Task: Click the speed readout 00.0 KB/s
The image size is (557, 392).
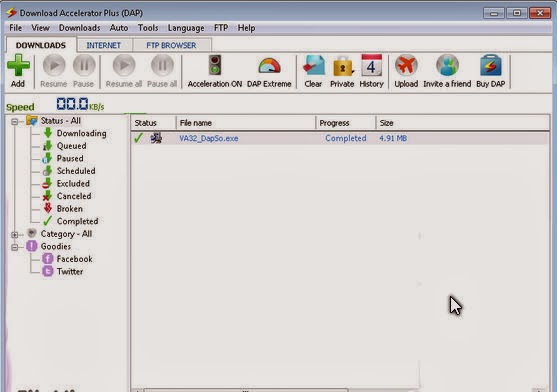Action: pos(80,104)
